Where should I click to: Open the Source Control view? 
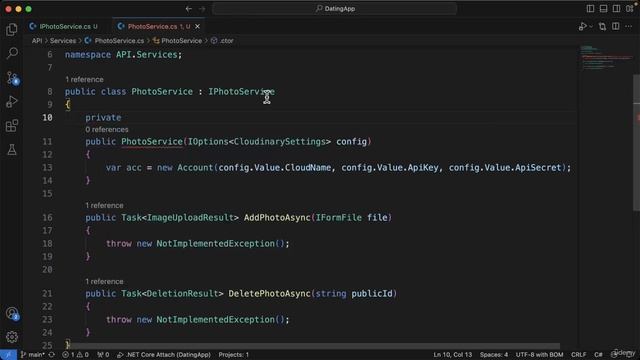(12, 78)
